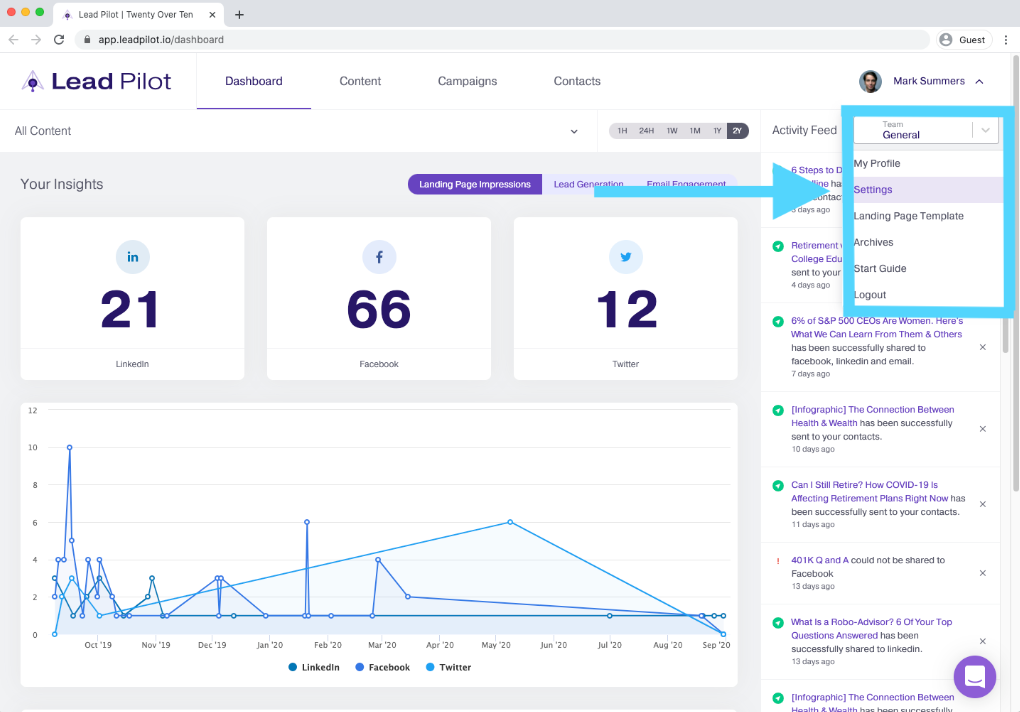Collapse the Mark Summers user menu chevron
Screen dimensions: 1020x712
coord(980,82)
